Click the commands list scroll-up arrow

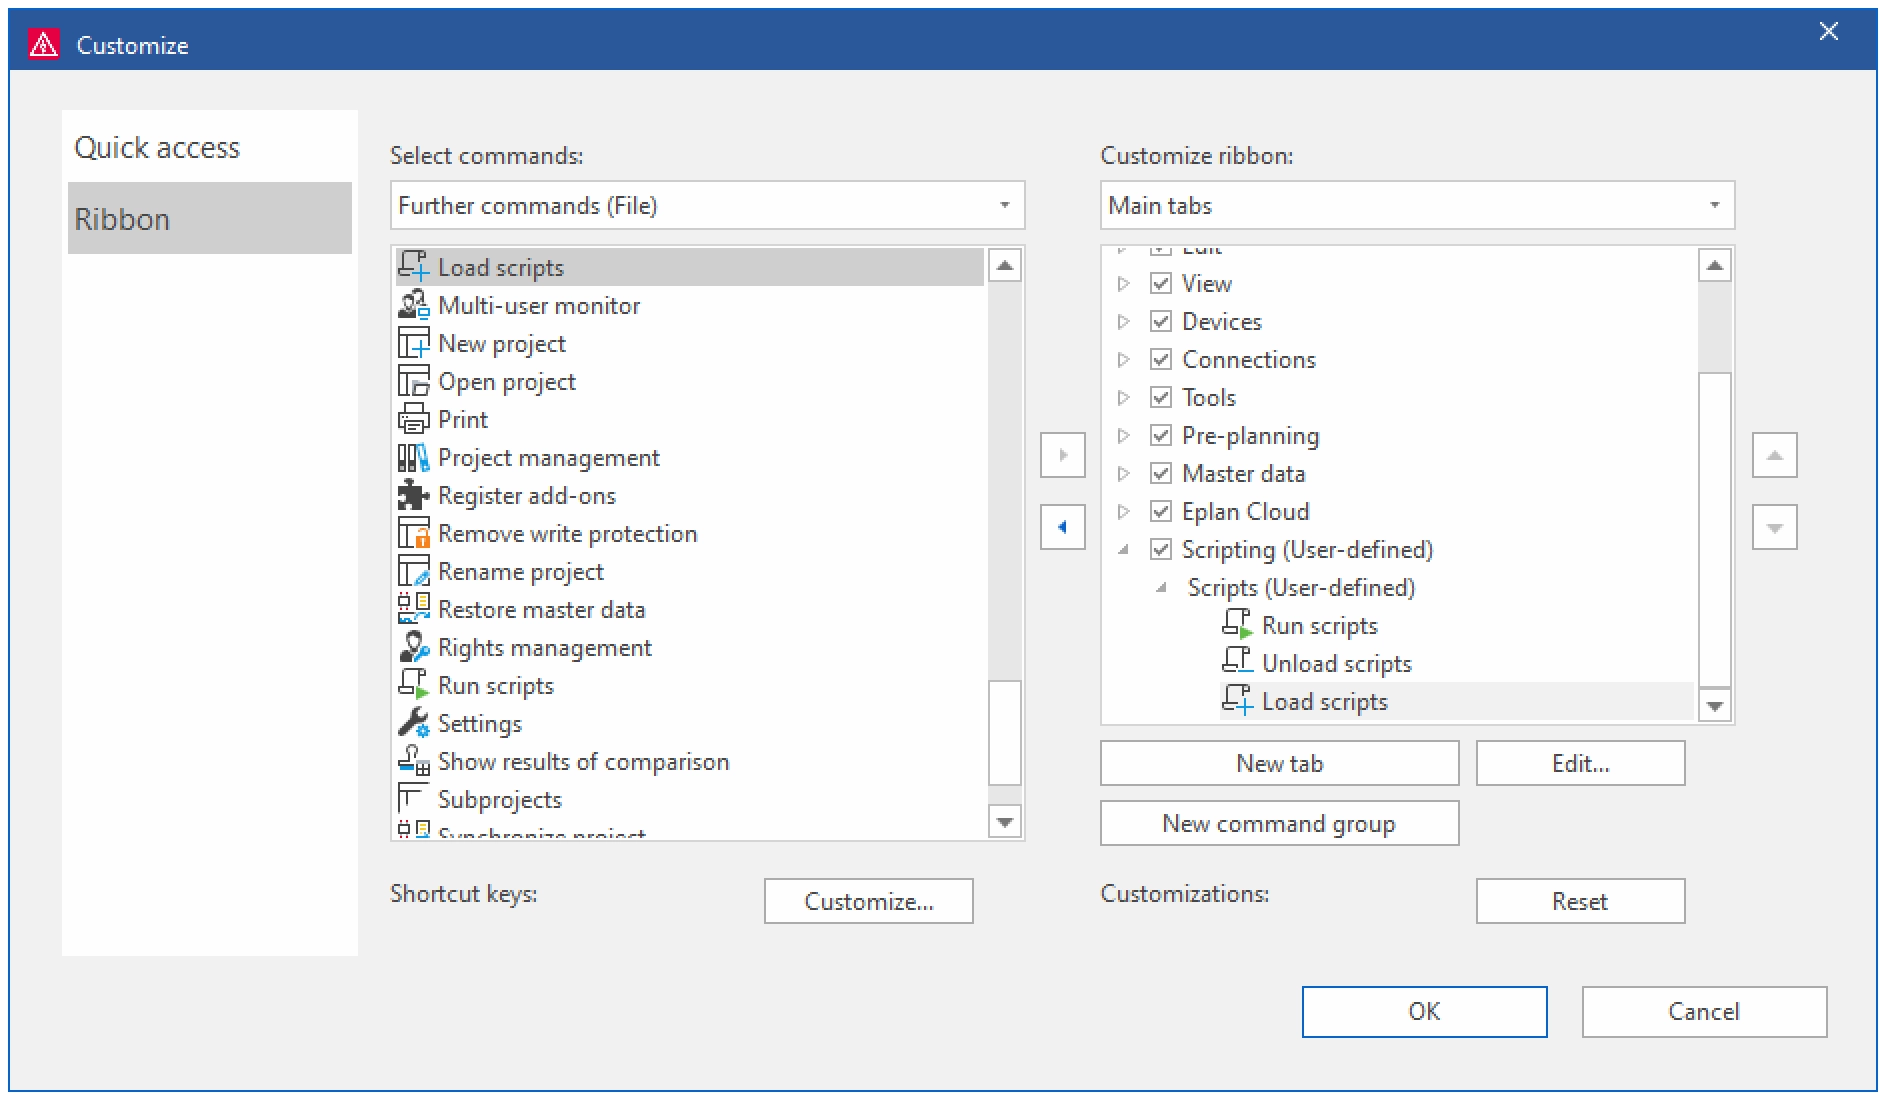[1004, 265]
